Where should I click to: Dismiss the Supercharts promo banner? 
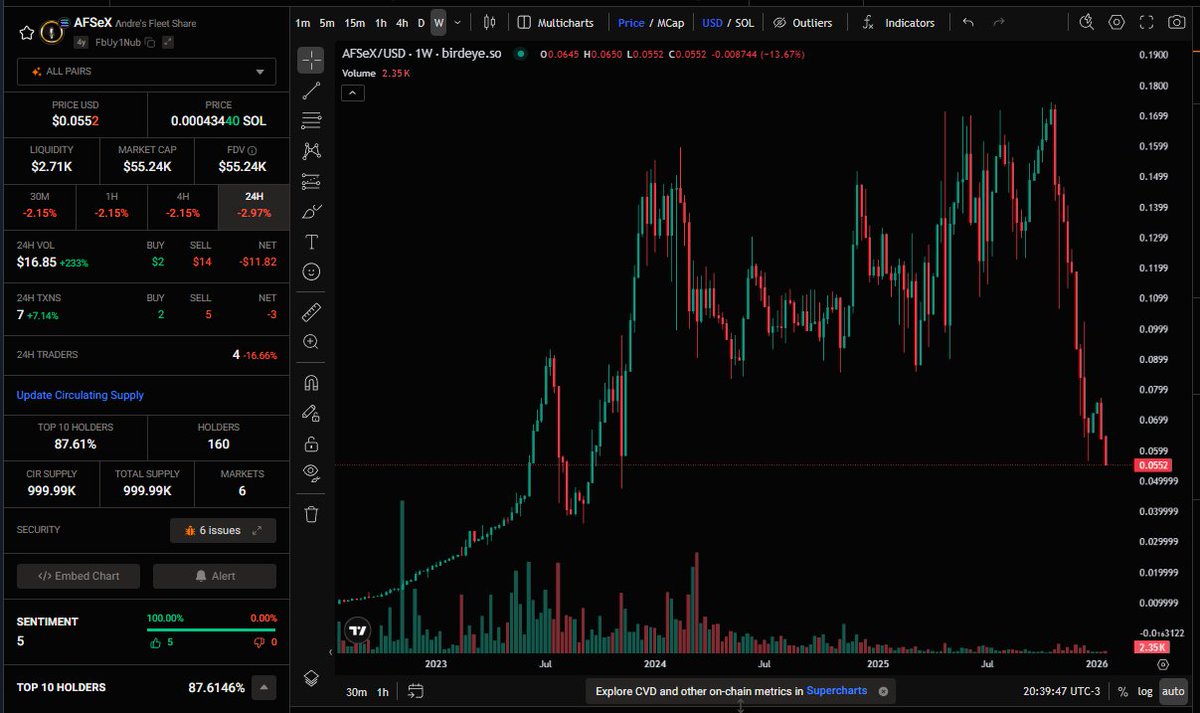pyautogui.click(x=883, y=691)
